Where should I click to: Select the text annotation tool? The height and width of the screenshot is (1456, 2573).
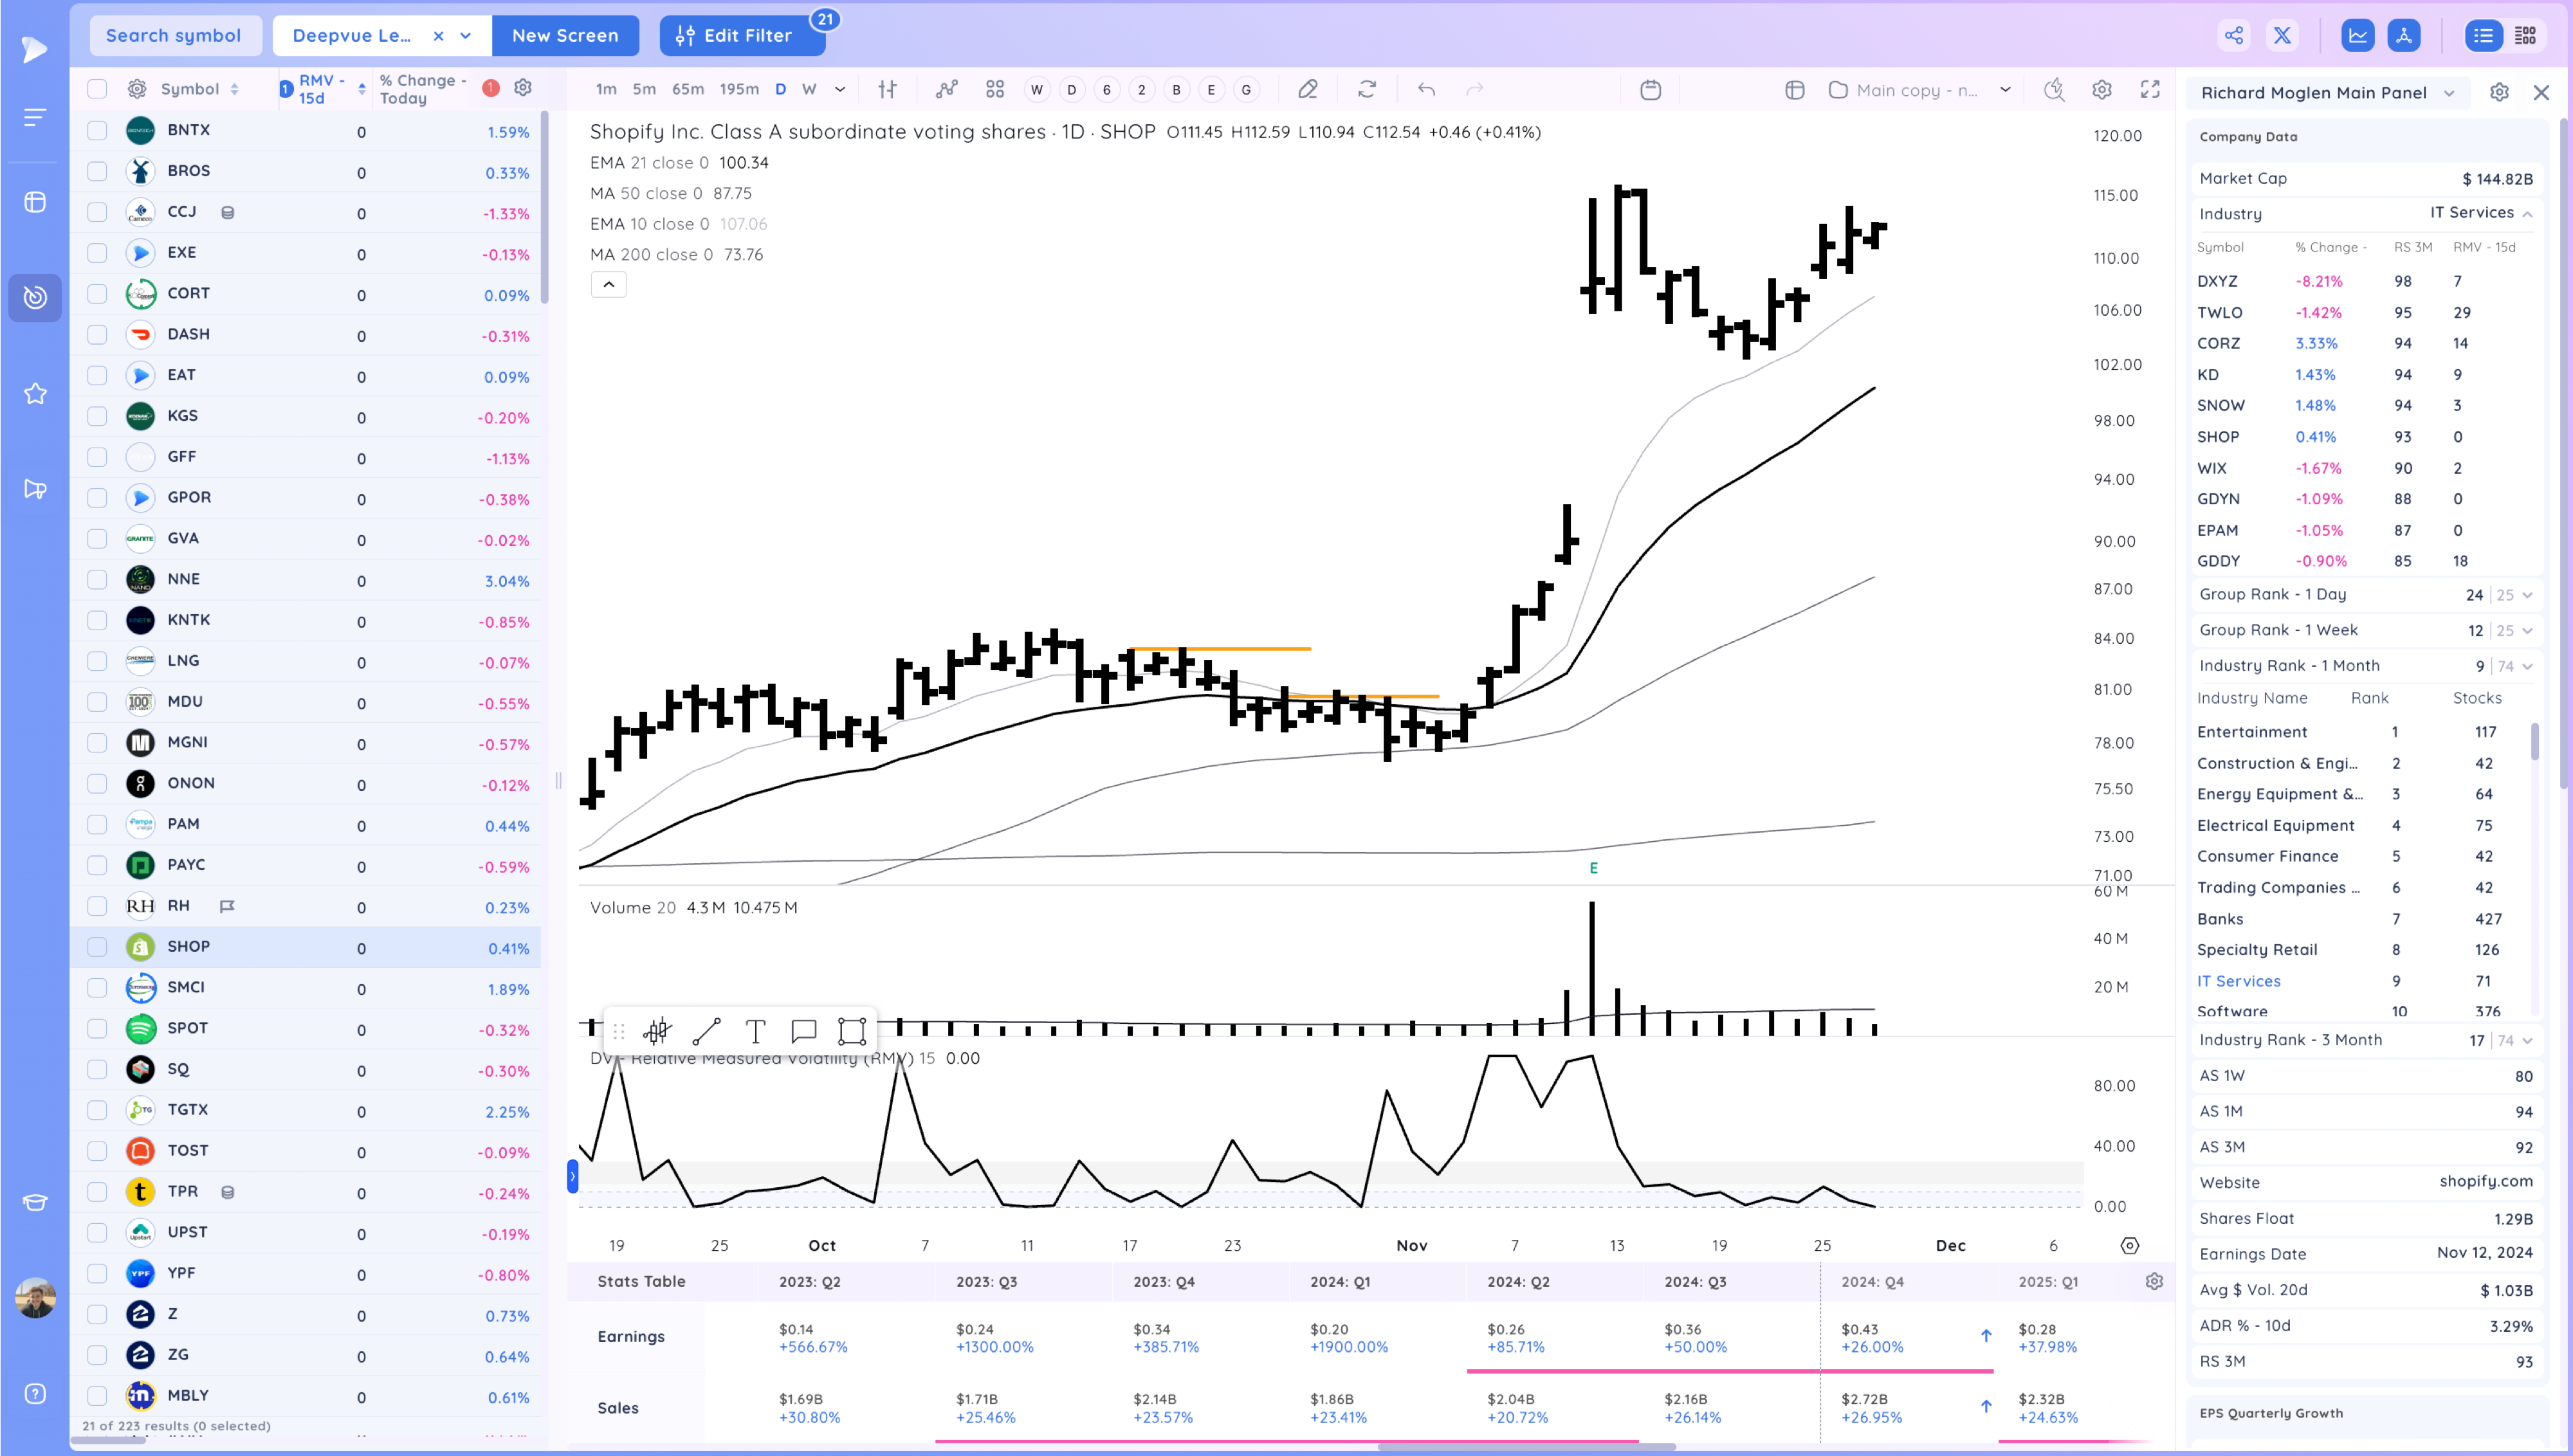coord(756,1031)
